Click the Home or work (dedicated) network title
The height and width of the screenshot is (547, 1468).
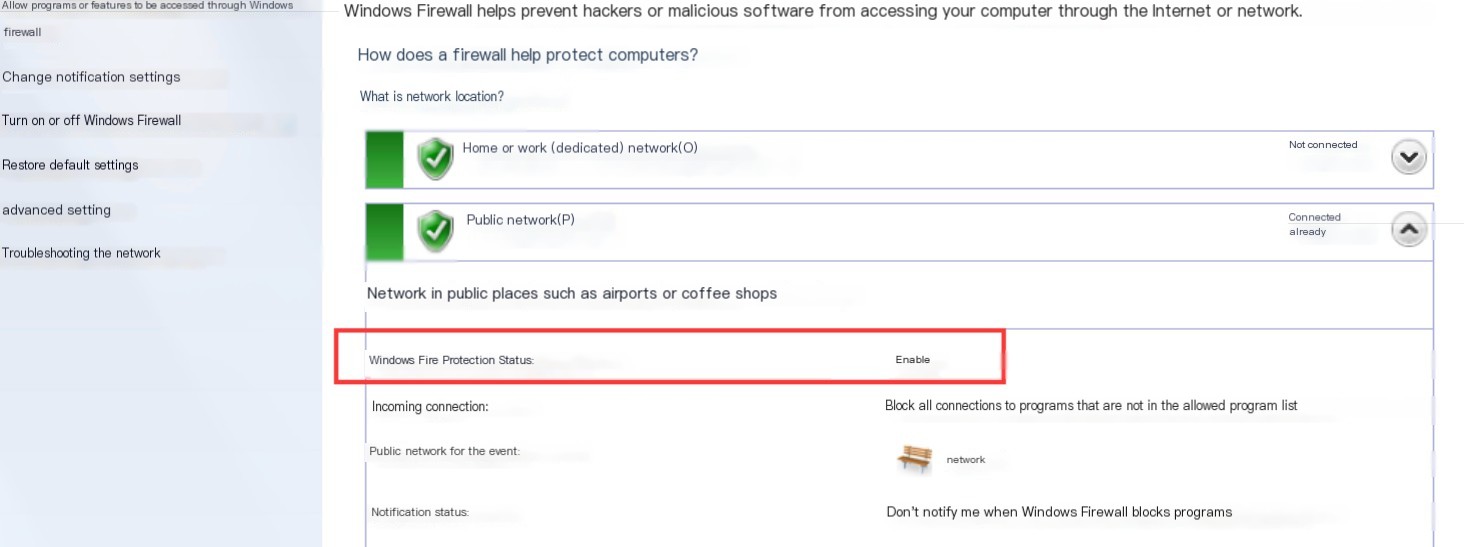tap(580, 148)
